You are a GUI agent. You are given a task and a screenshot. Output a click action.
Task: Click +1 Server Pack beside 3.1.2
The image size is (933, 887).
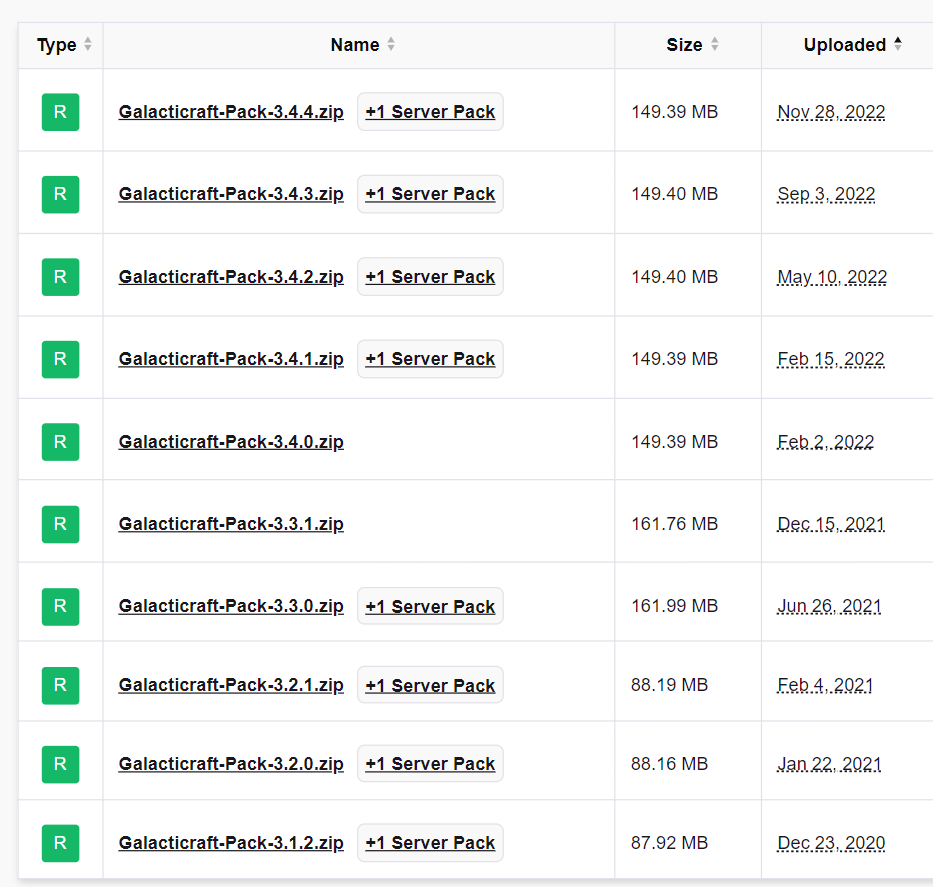coord(430,843)
